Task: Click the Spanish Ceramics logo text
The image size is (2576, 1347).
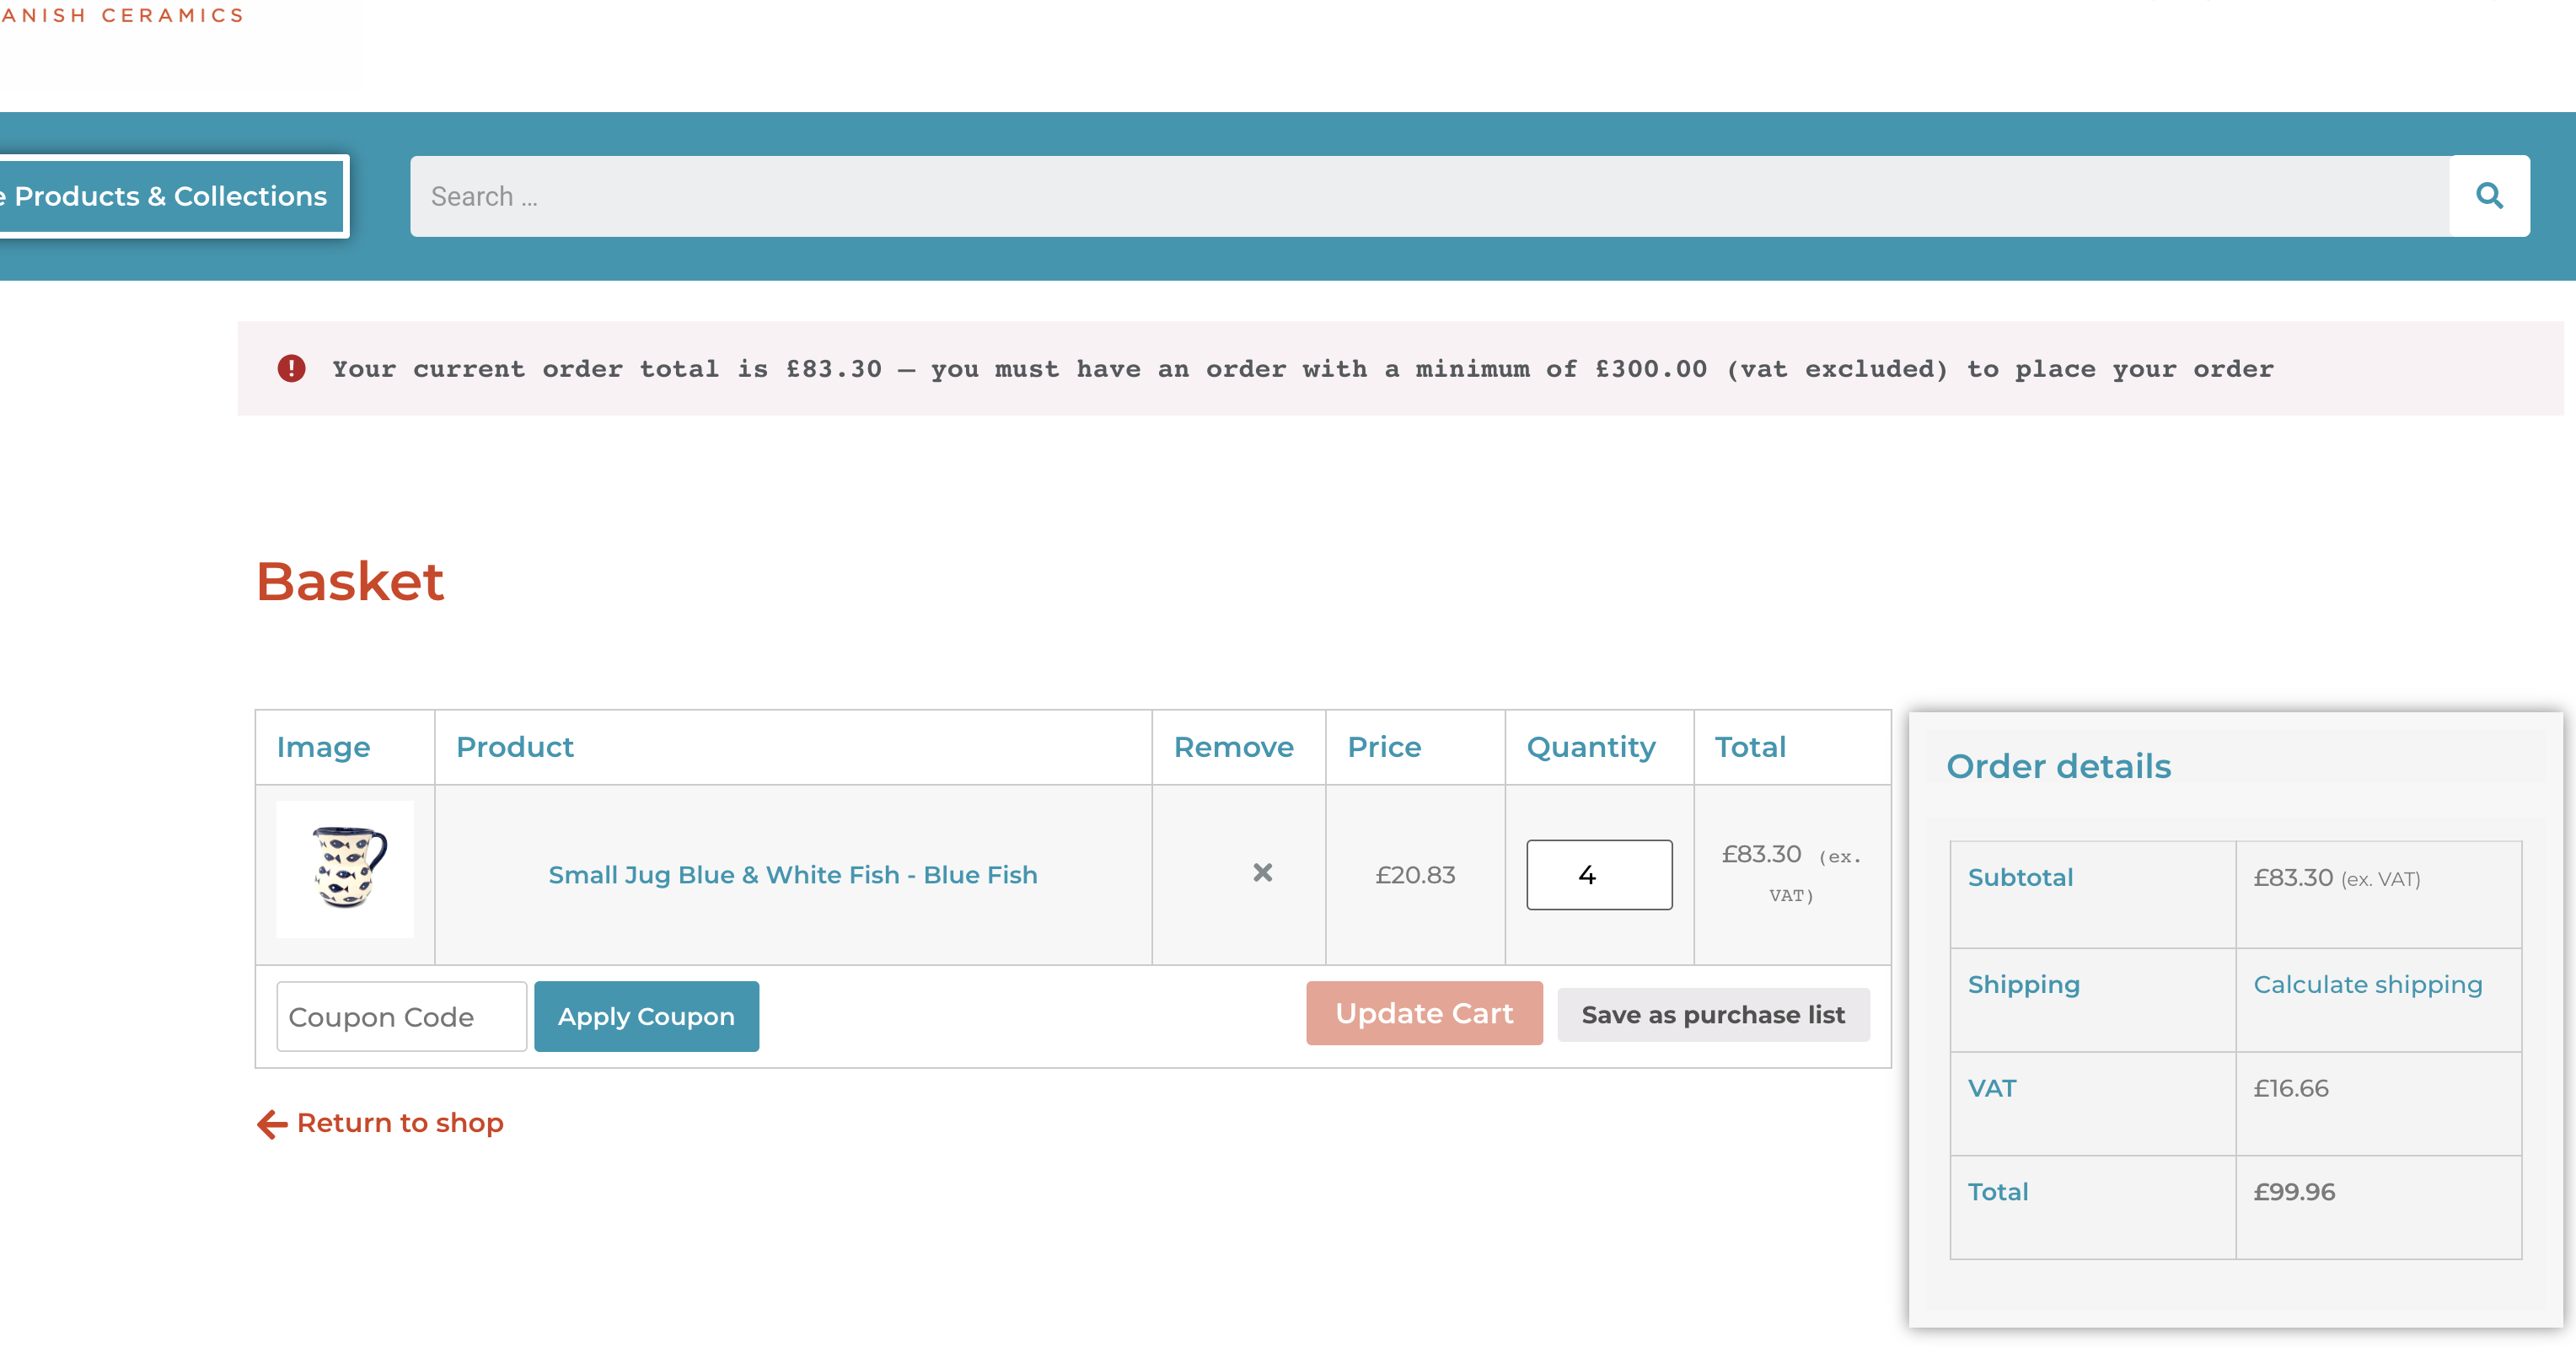Action: click(x=122, y=15)
